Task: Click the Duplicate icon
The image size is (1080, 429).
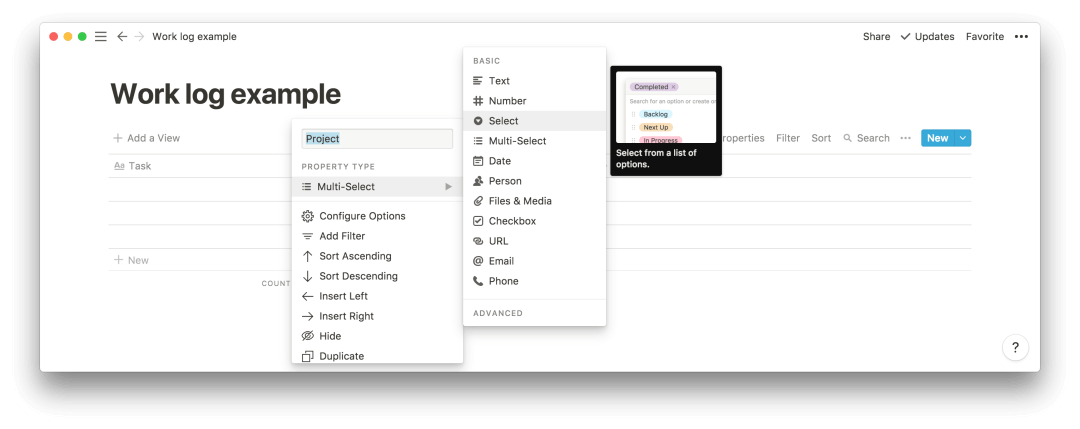Action: (308, 356)
